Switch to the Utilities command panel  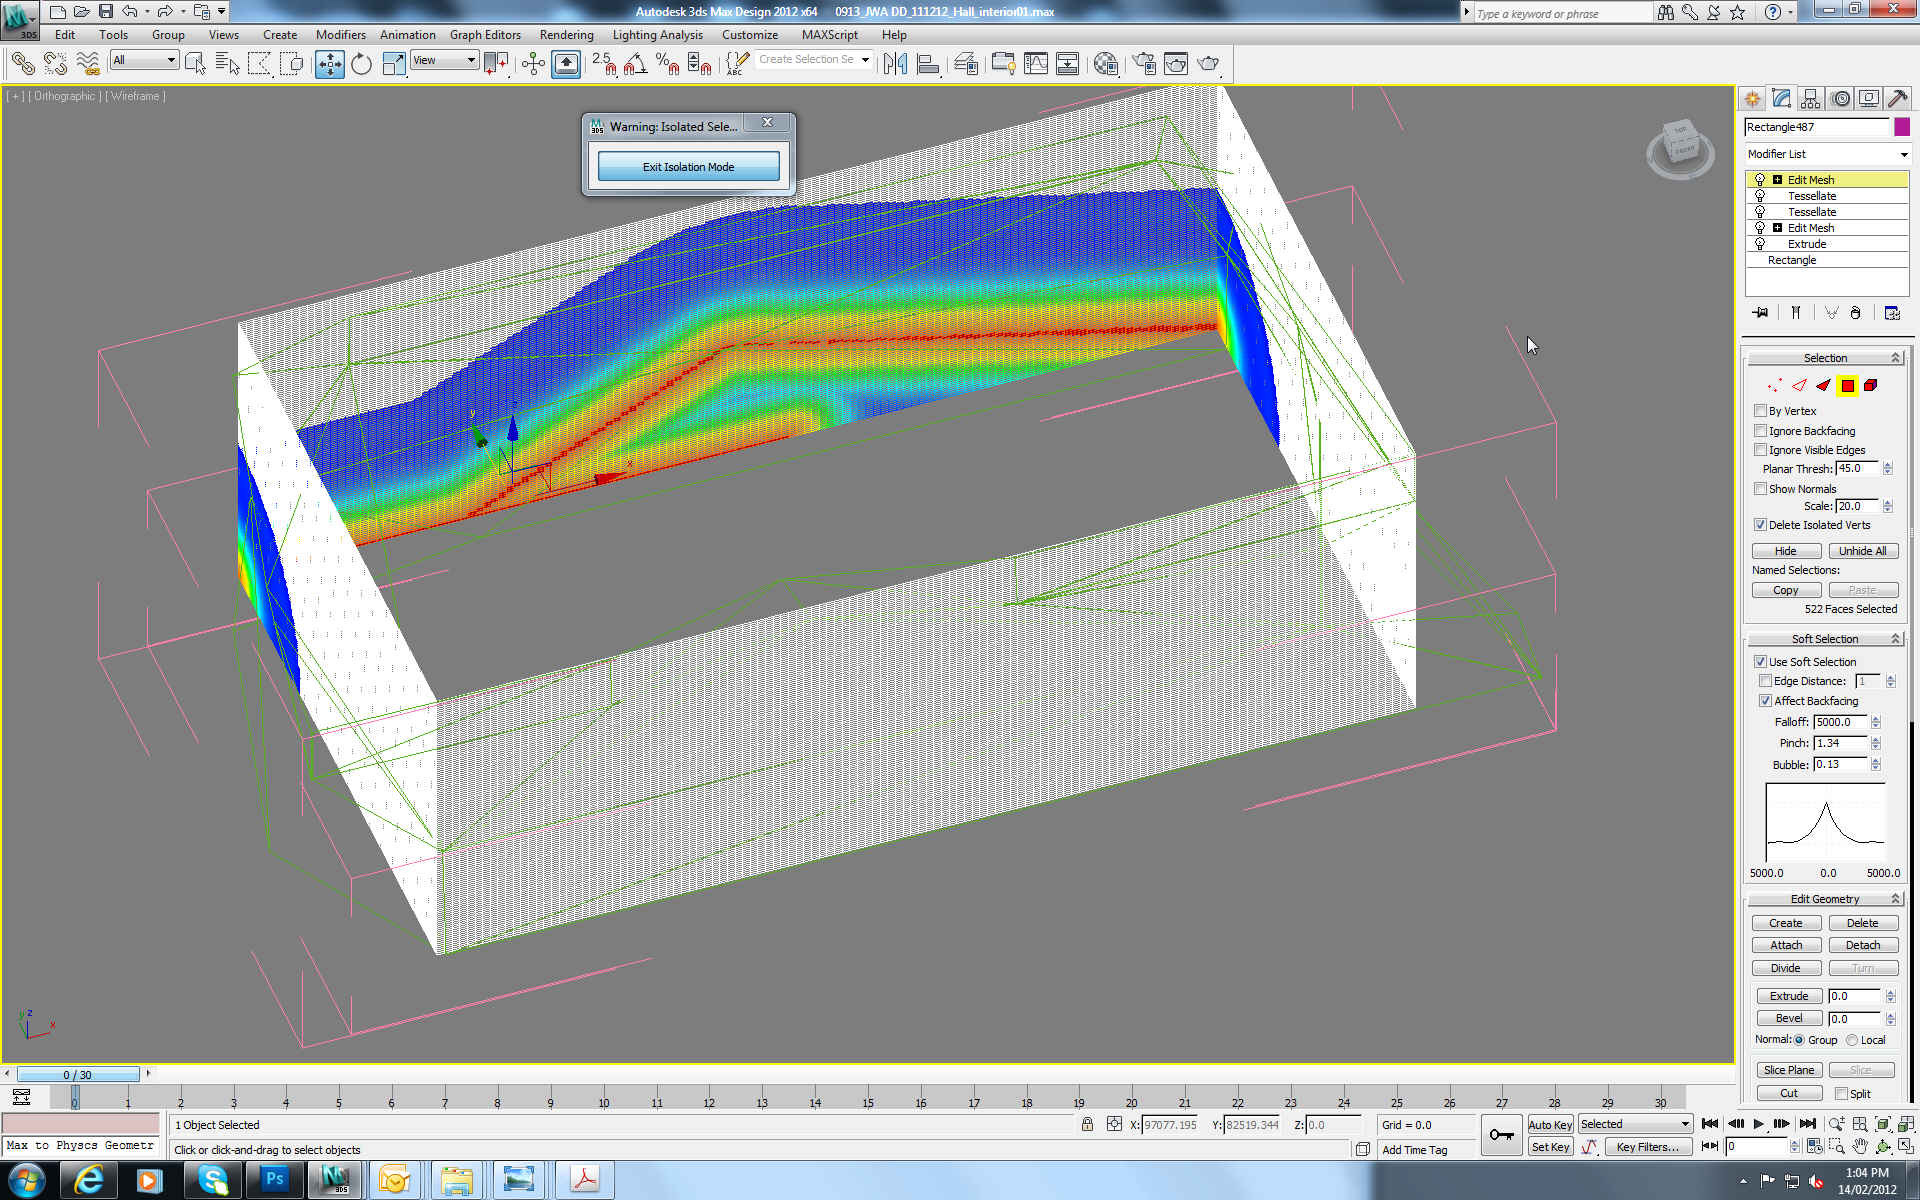(1897, 98)
